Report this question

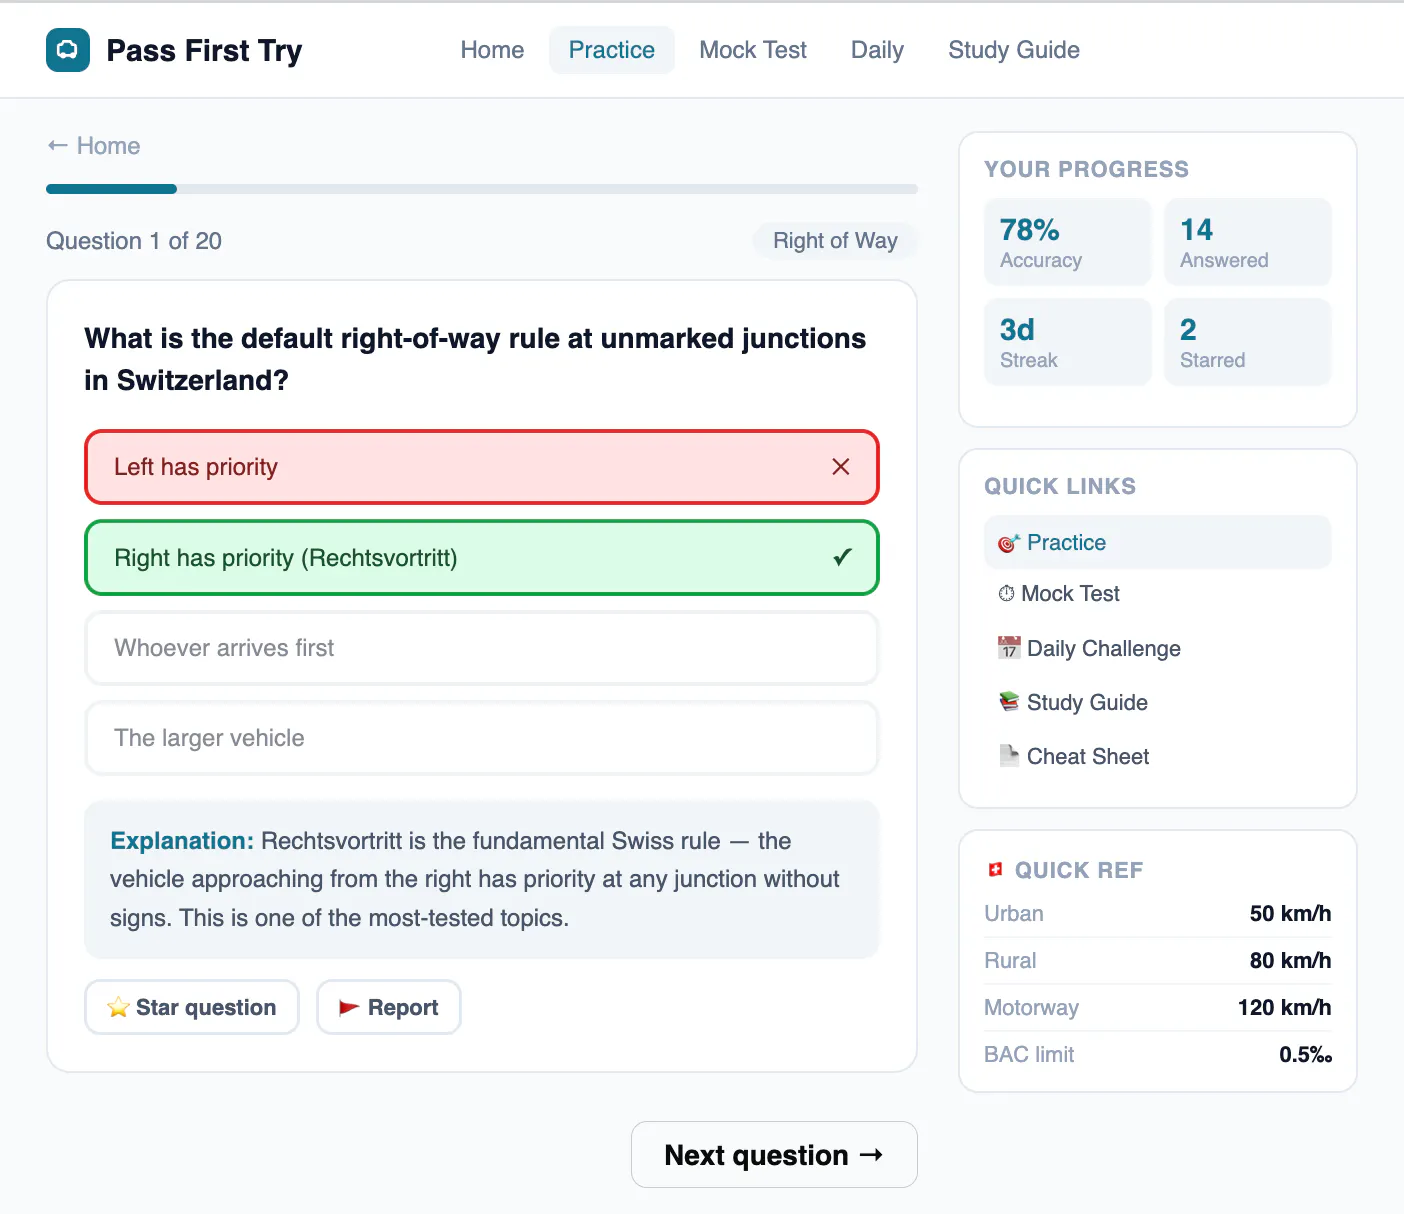point(389,1007)
